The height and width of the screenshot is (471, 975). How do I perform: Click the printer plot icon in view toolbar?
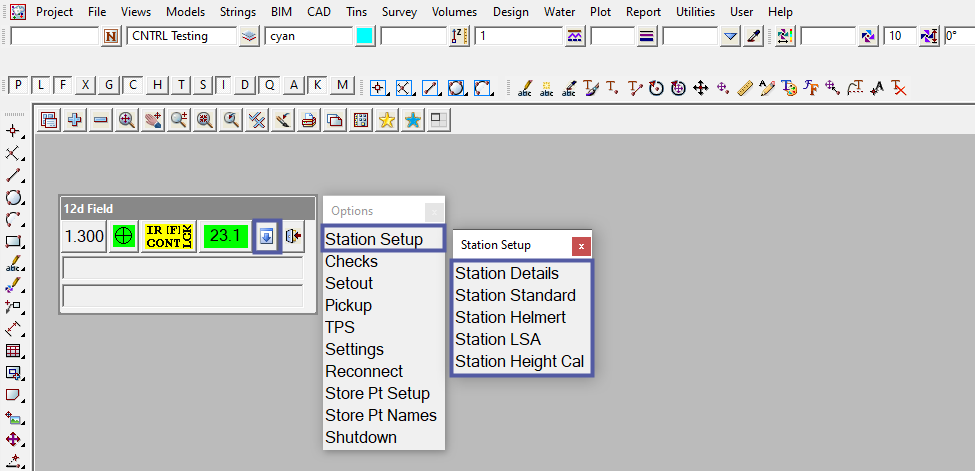(308, 120)
